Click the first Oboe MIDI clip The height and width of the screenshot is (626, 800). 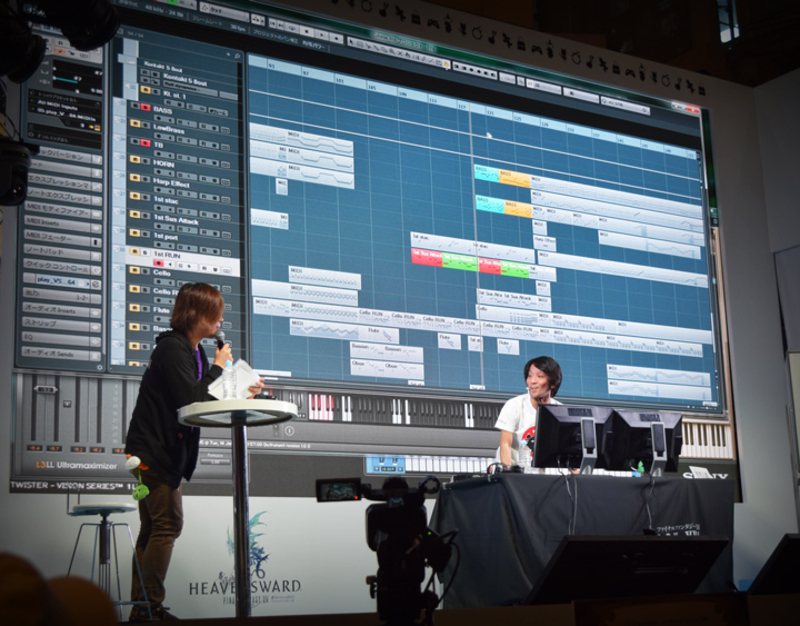click(x=366, y=368)
